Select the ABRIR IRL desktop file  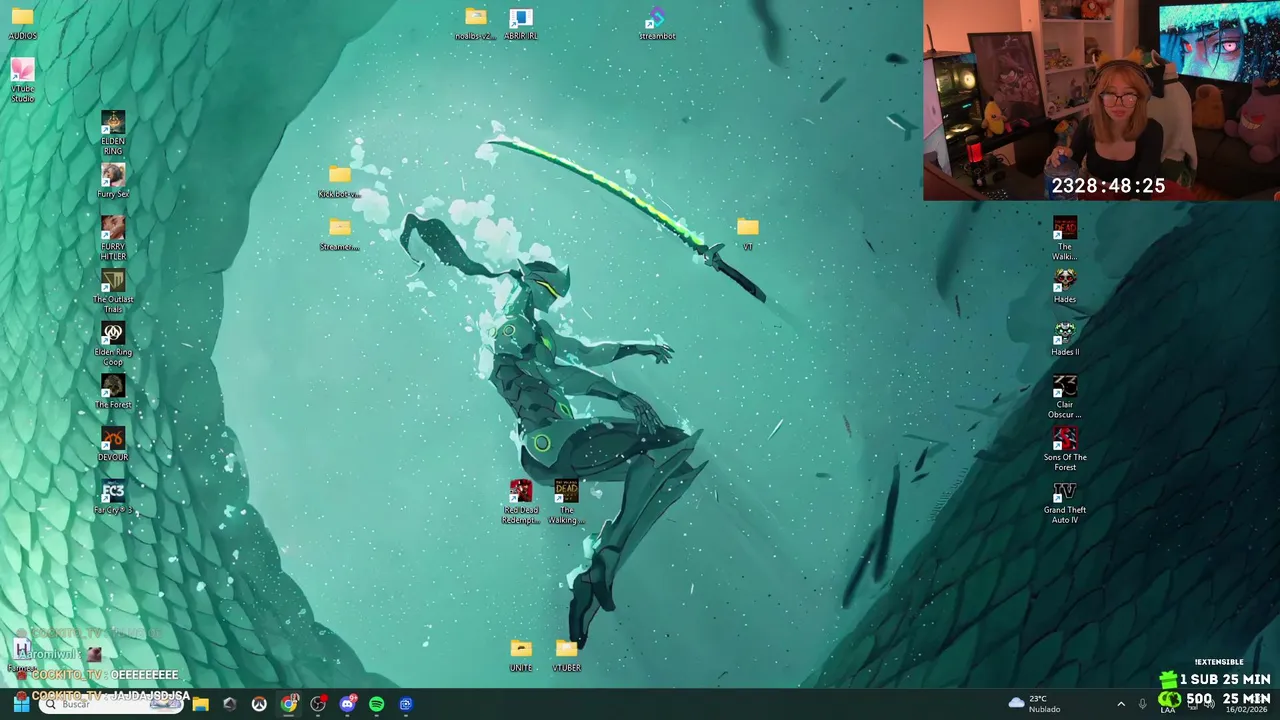tap(521, 23)
